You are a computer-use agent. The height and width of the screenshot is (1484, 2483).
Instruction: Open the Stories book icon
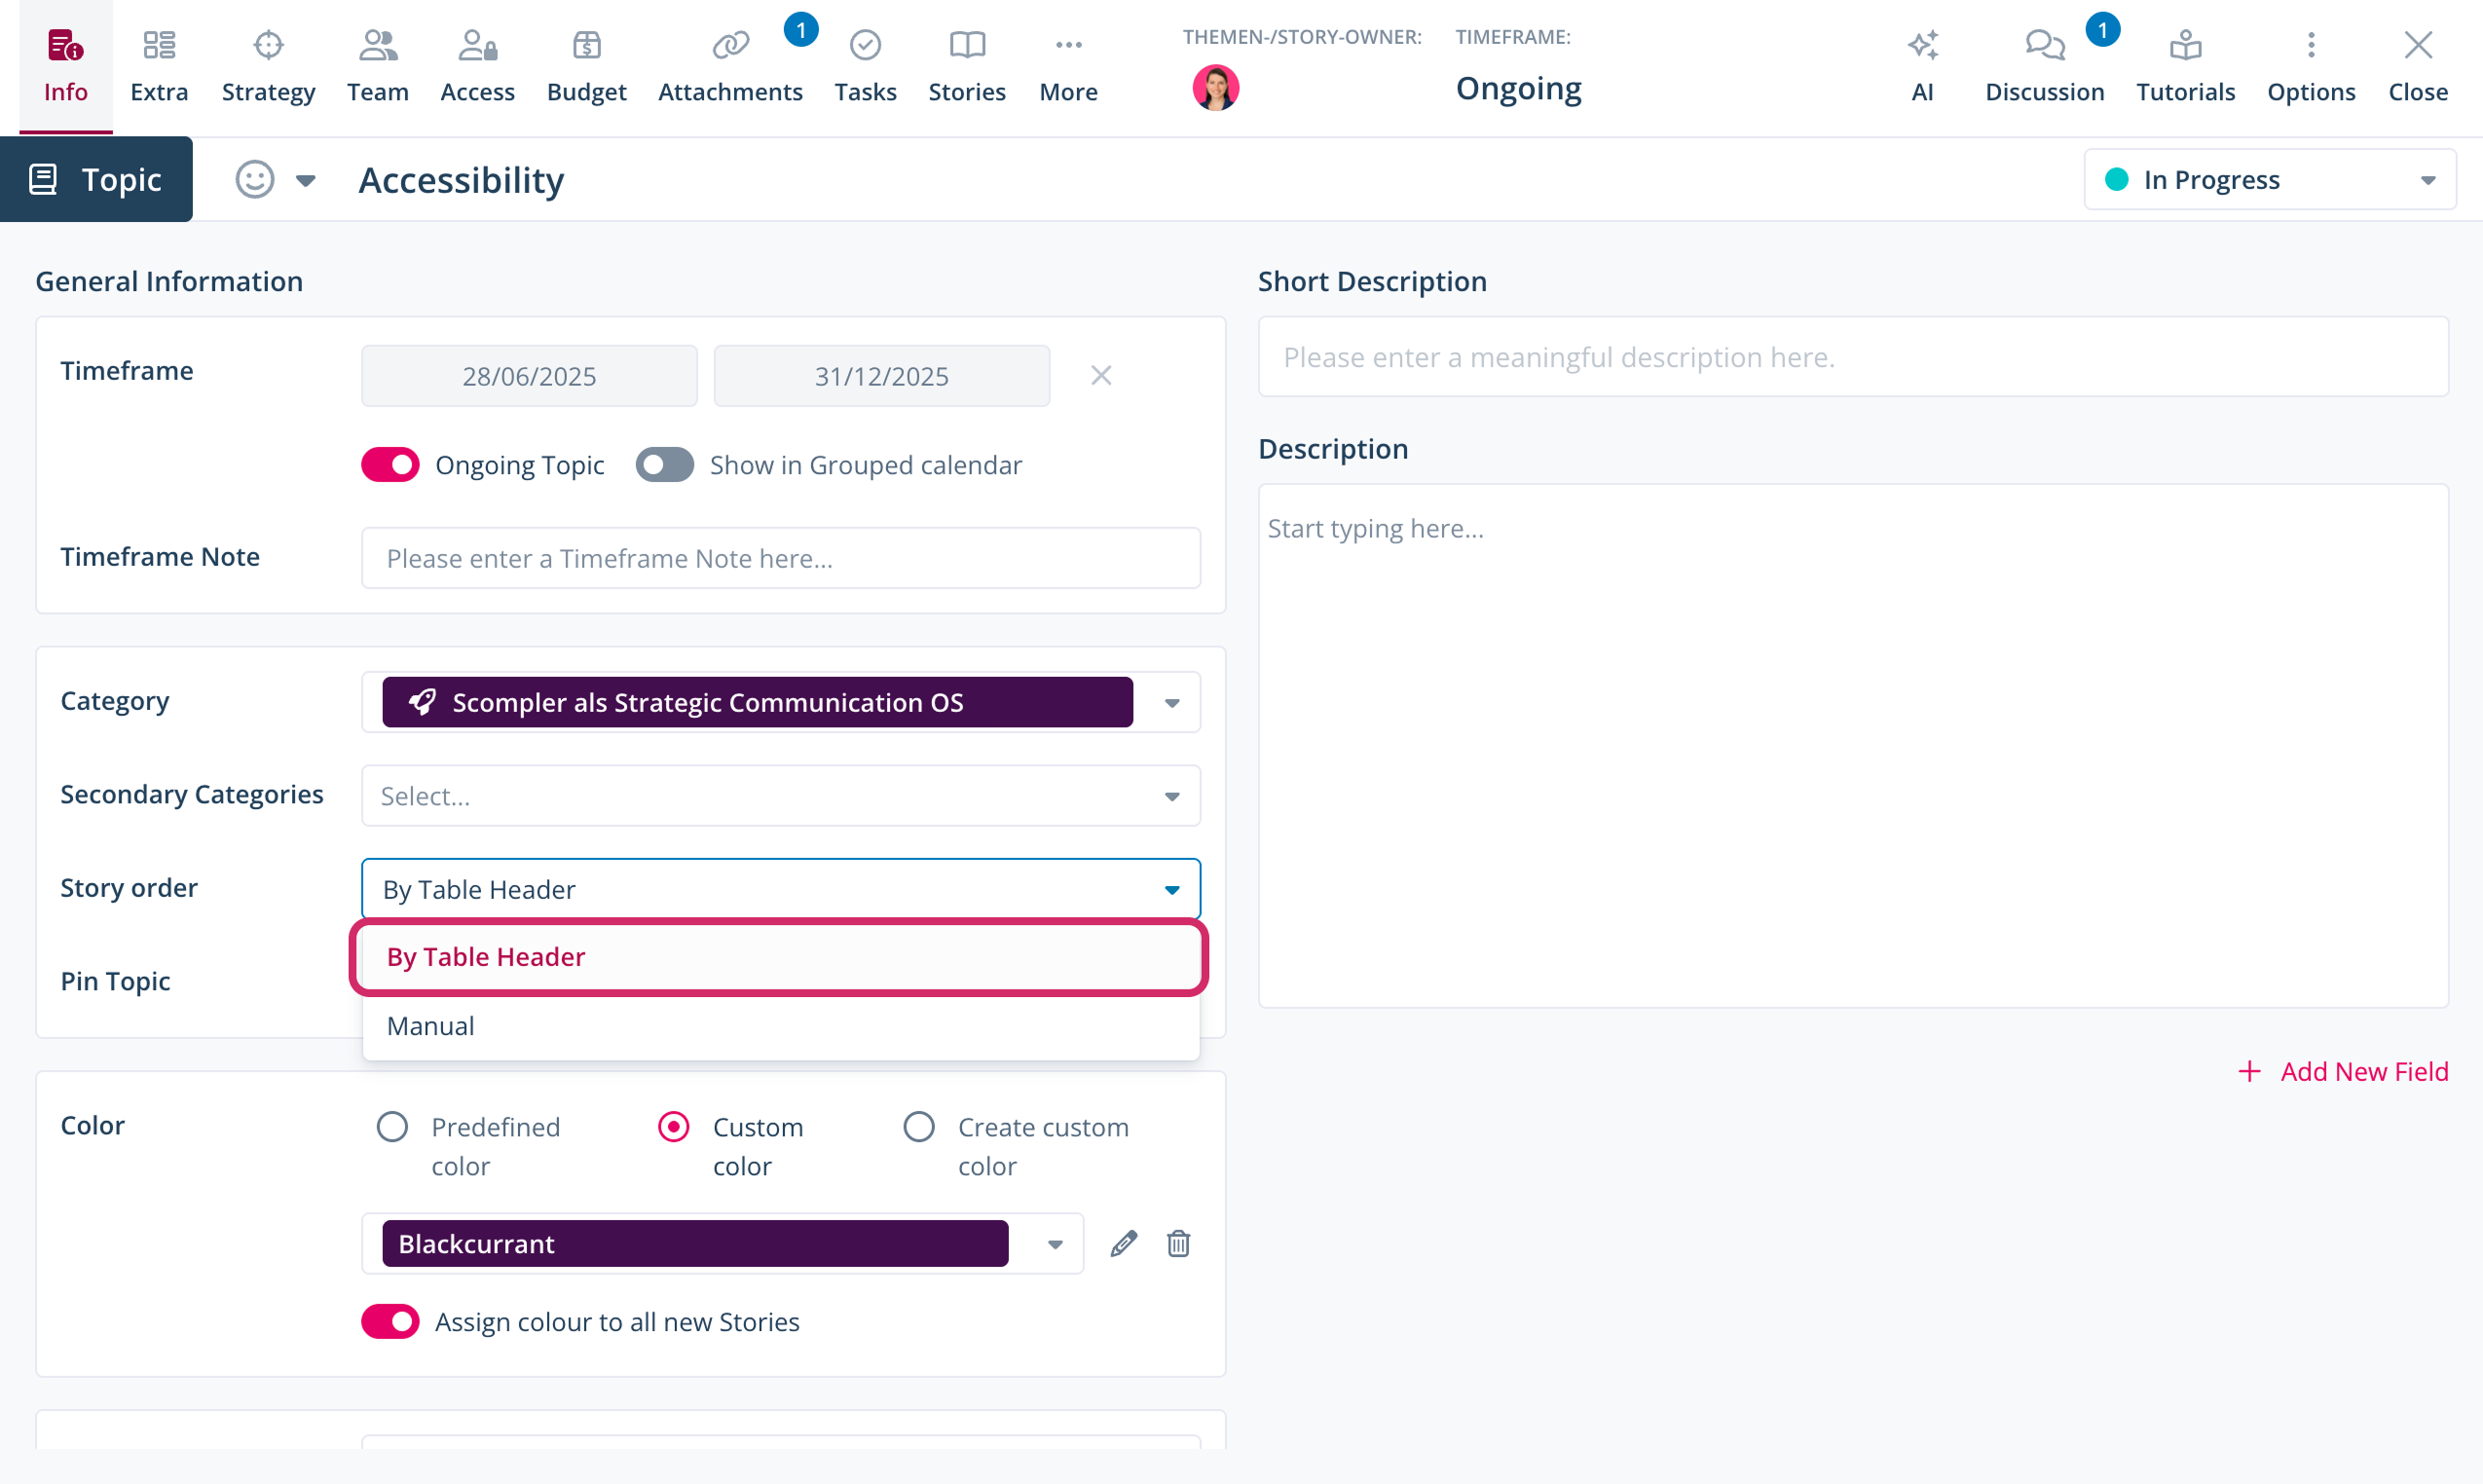pyautogui.click(x=967, y=45)
